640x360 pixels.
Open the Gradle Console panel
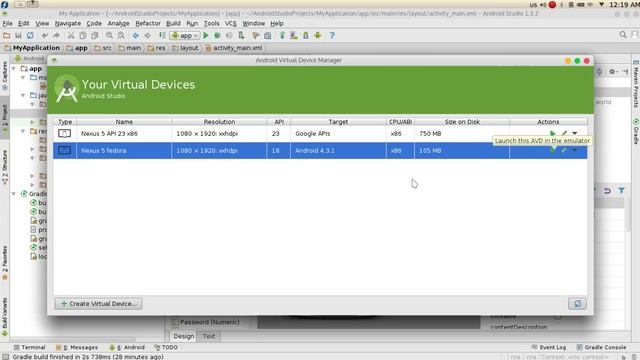point(601,347)
